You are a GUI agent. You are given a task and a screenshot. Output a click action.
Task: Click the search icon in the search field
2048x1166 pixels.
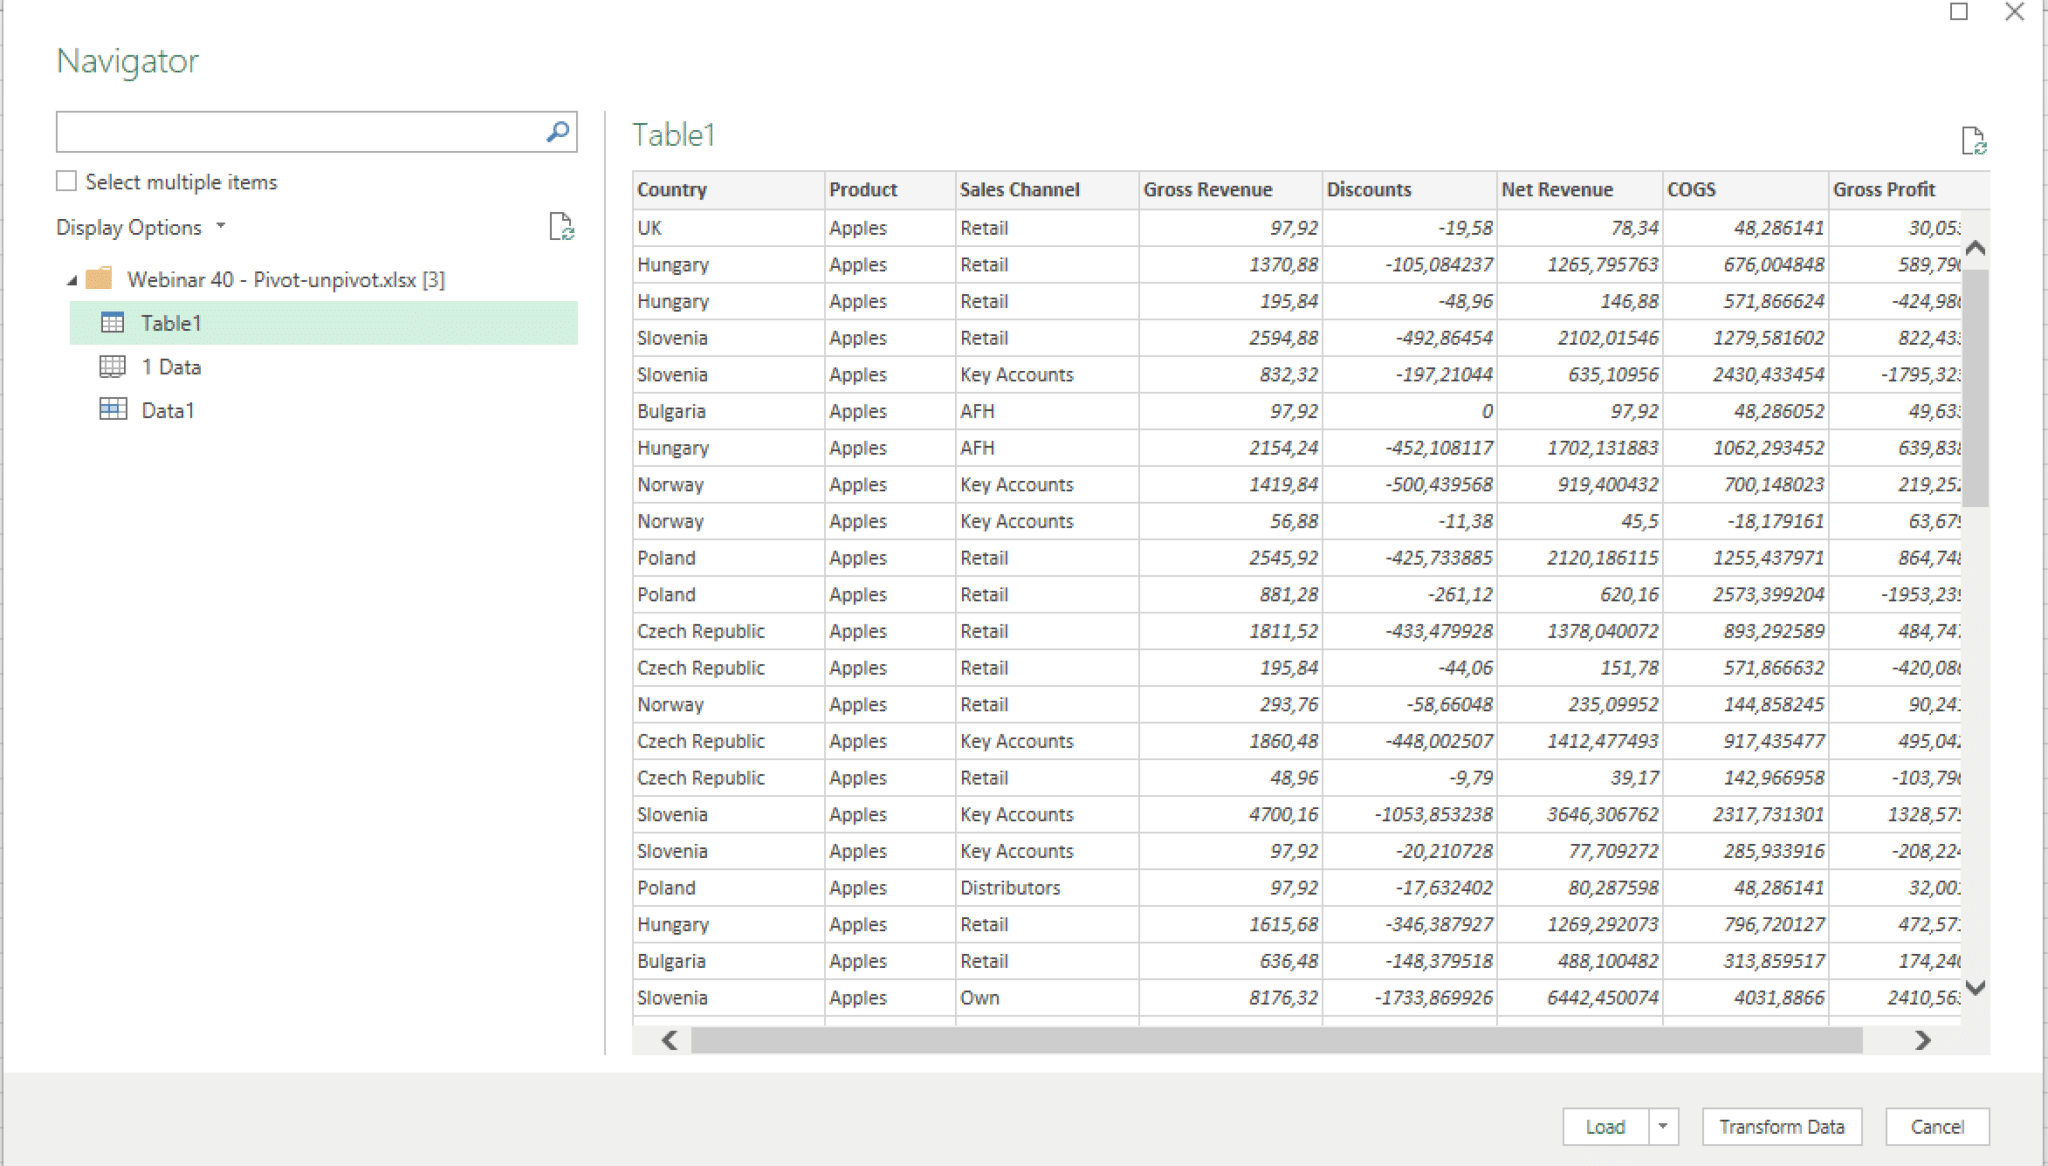(x=558, y=131)
